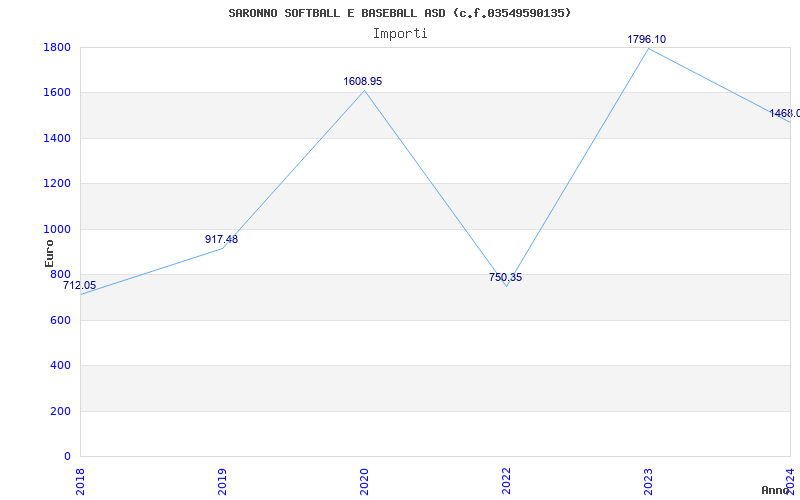Click the 1200 y-axis value
The width and height of the screenshot is (800, 500).
(57, 184)
